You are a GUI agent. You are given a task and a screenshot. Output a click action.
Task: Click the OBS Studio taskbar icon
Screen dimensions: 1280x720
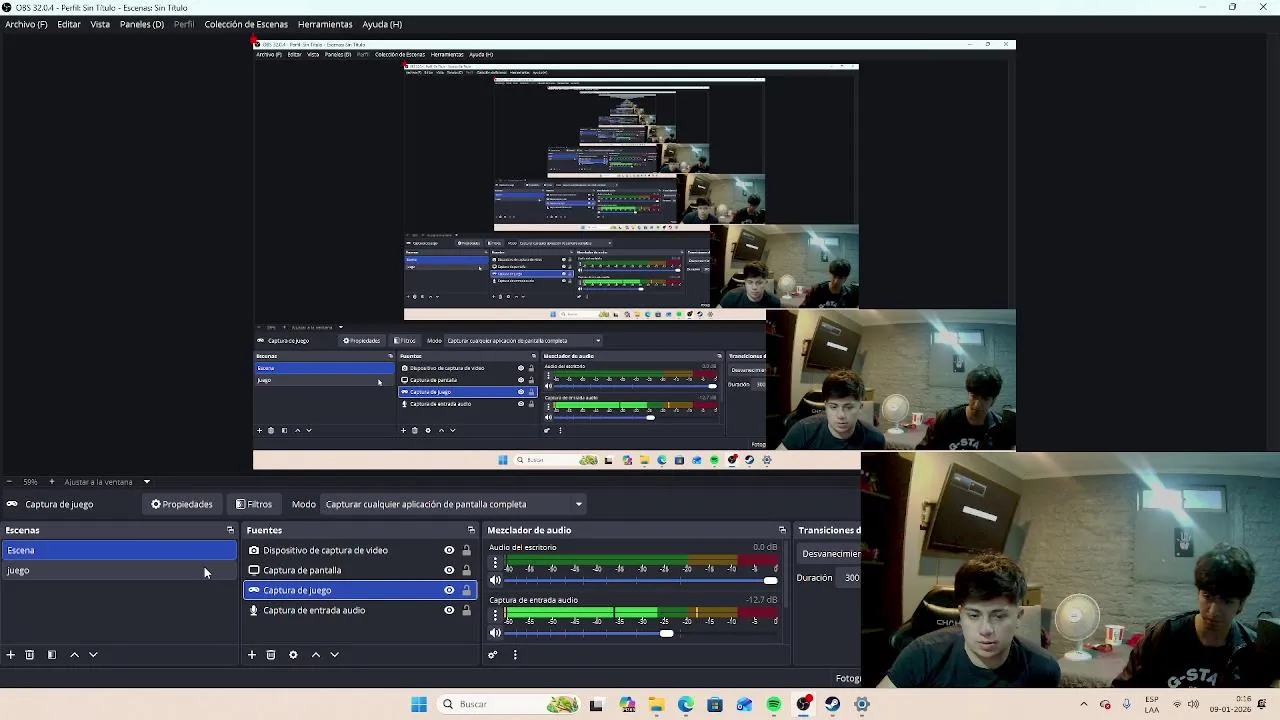point(803,705)
